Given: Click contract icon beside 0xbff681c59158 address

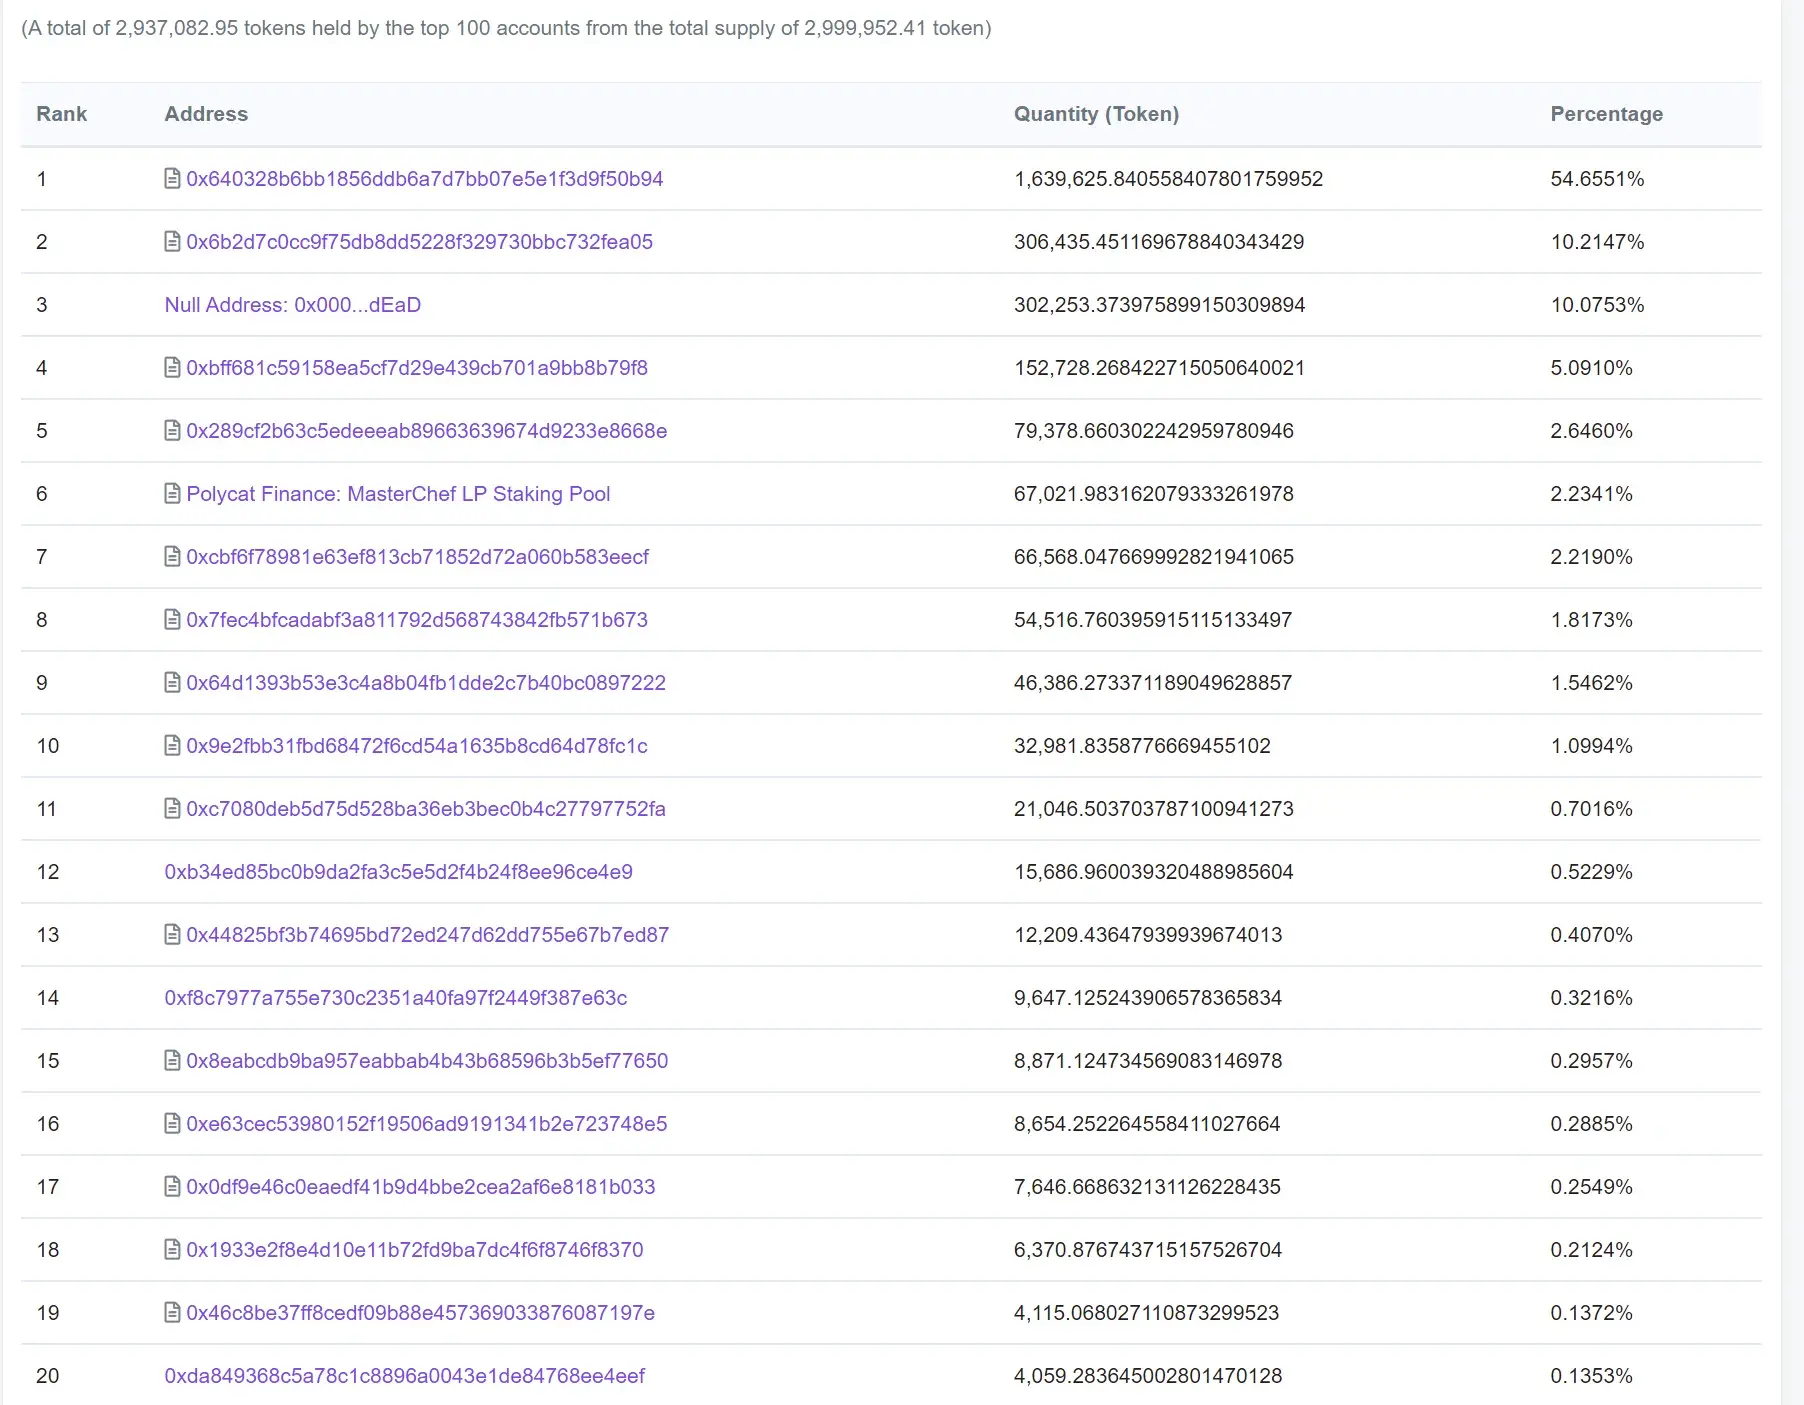Looking at the screenshot, I should [x=172, y=368].
